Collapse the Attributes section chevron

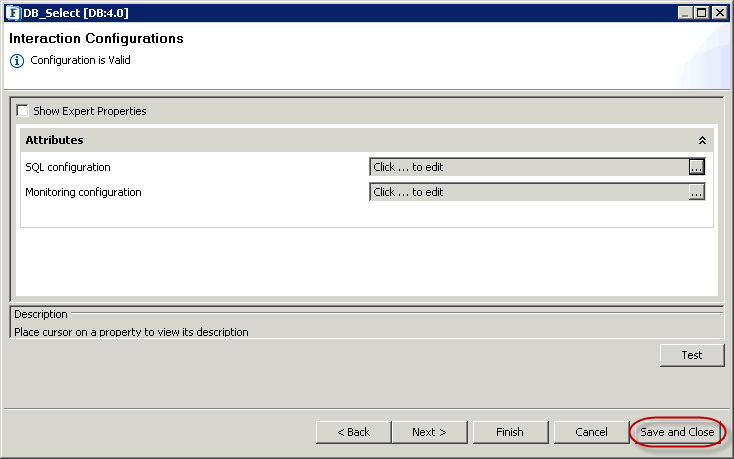pos(702,140)
